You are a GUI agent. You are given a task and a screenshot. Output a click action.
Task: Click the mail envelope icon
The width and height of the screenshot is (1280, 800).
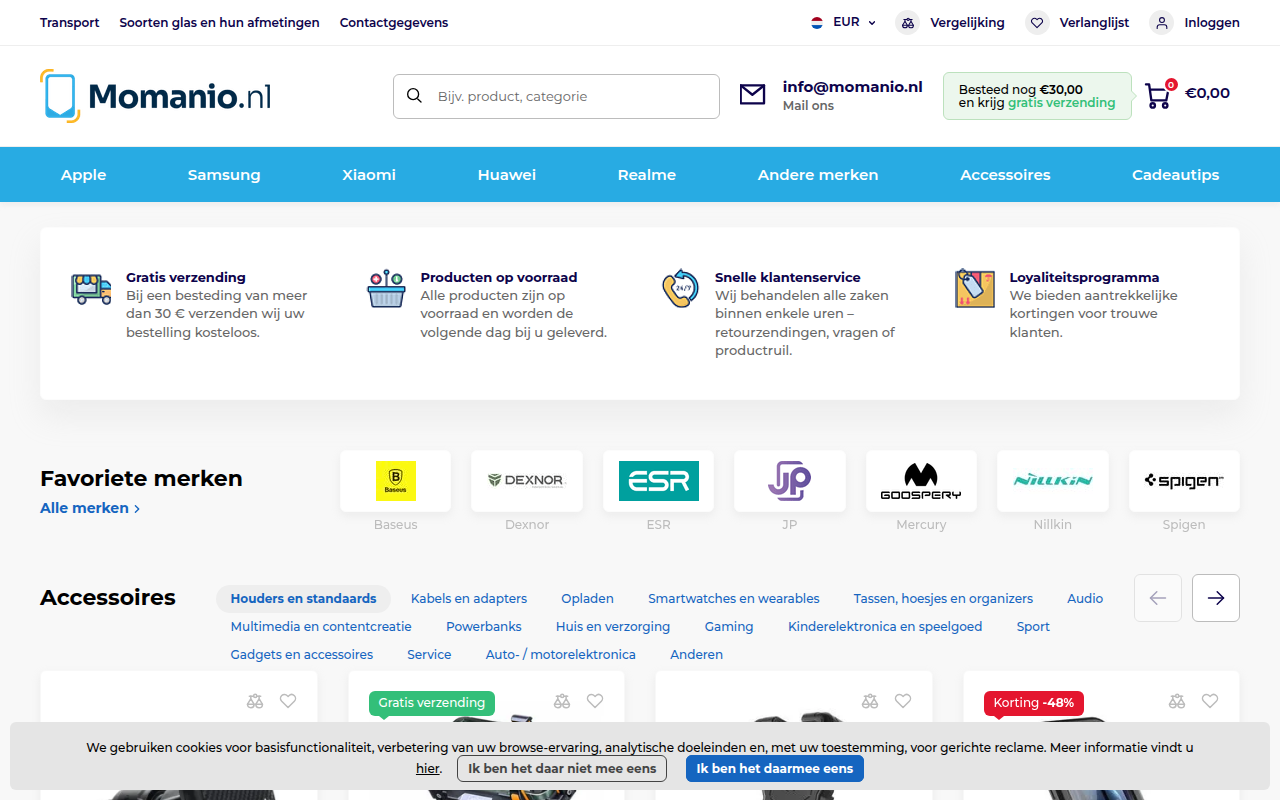click(752, 95)
